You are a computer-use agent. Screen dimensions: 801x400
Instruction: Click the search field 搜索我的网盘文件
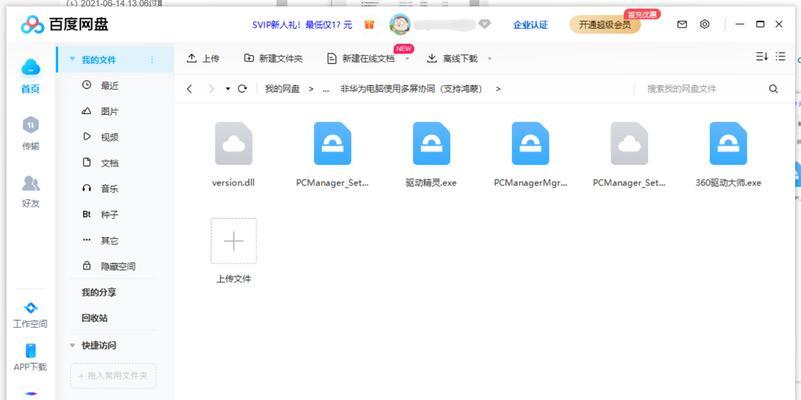[x=700, y=89]
